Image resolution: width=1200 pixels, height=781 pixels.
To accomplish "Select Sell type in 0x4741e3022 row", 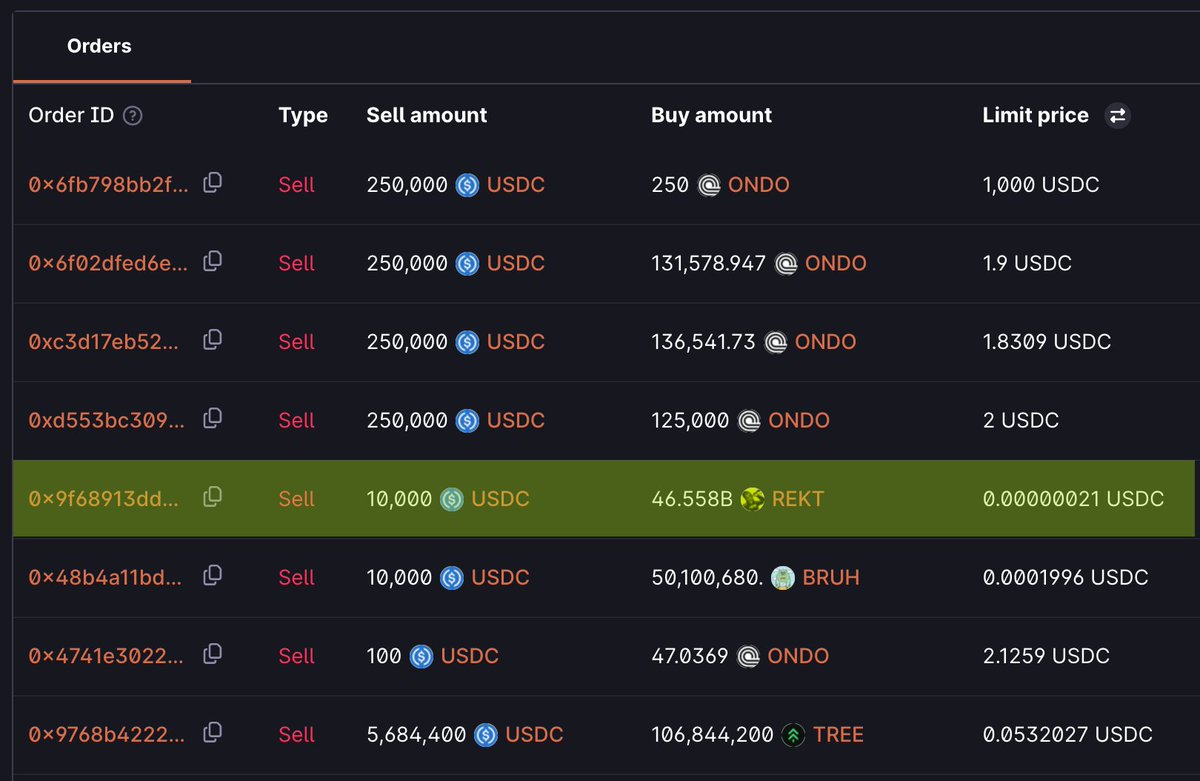I will point(297,656).
